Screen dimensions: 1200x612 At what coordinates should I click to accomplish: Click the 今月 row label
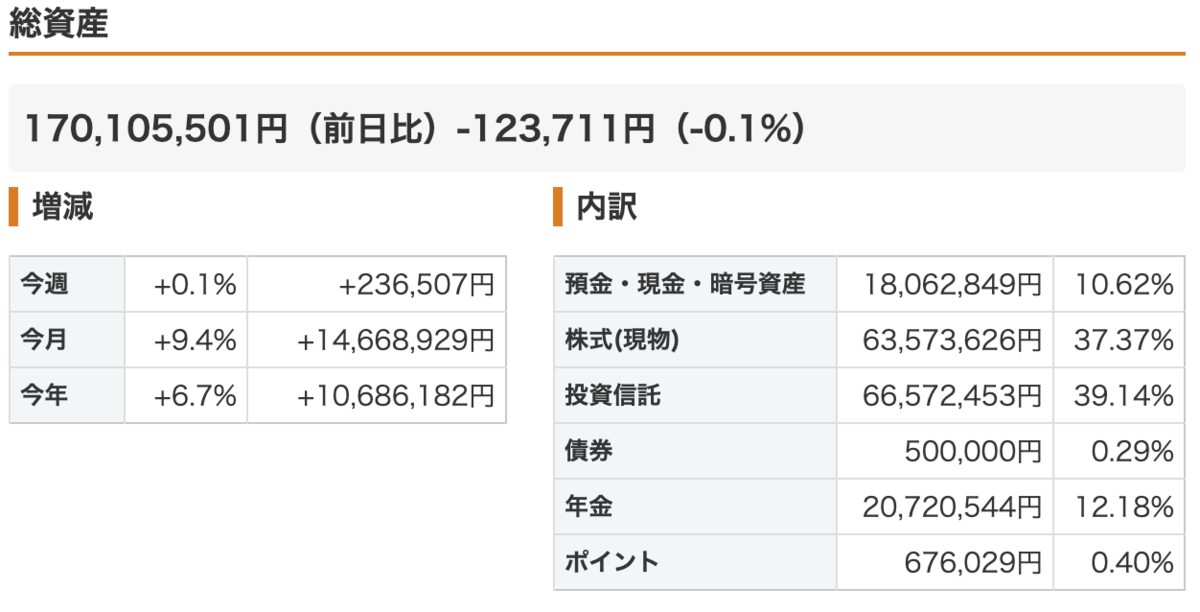(x=45, y=340)
